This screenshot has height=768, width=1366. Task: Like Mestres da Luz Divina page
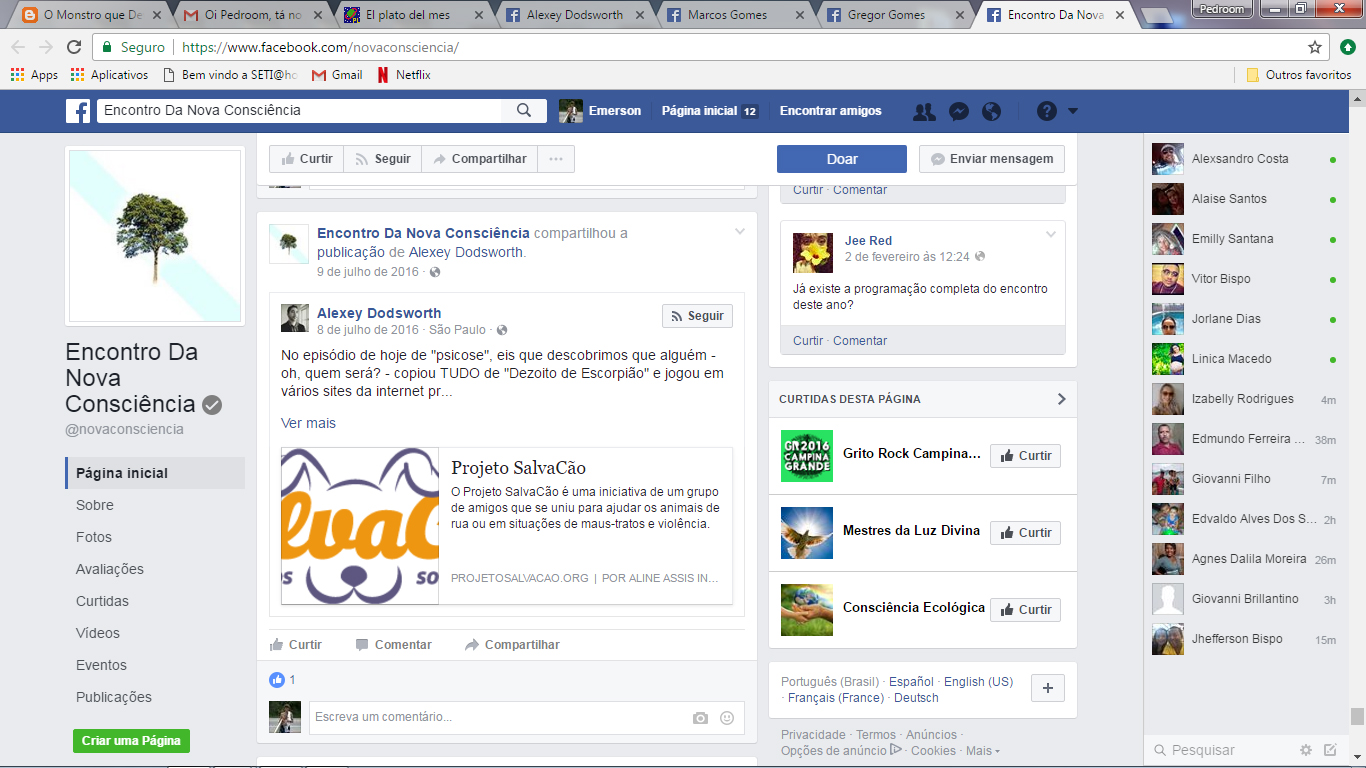coord(1025,533)
